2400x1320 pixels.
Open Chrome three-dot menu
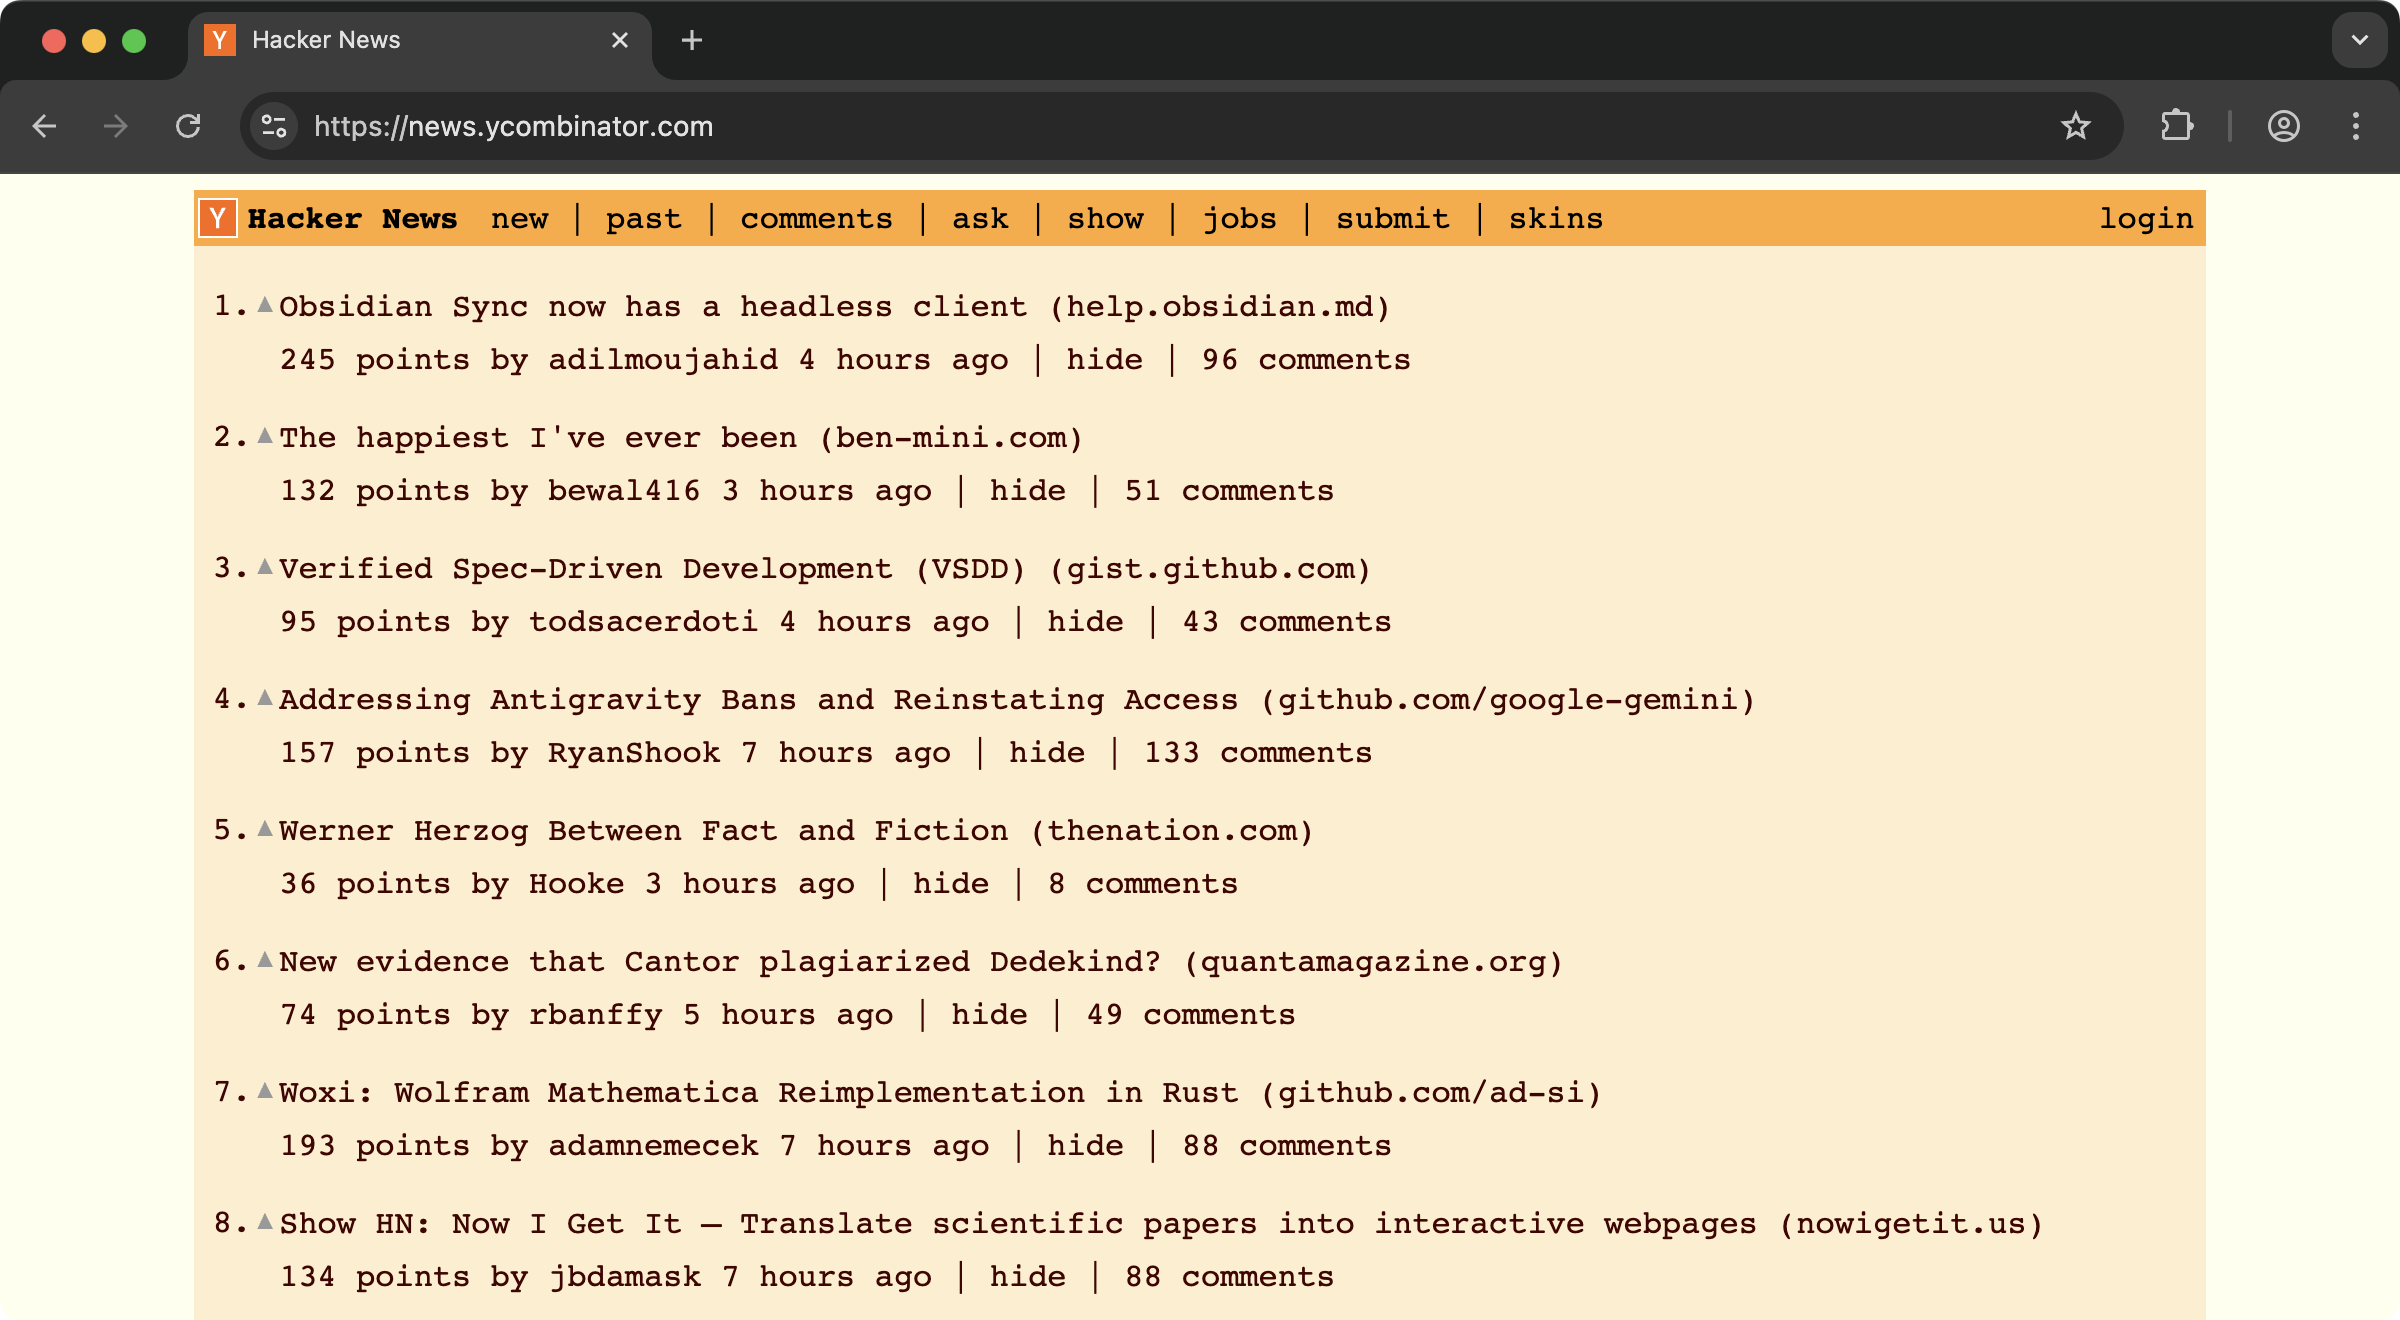coord(2355,126)
